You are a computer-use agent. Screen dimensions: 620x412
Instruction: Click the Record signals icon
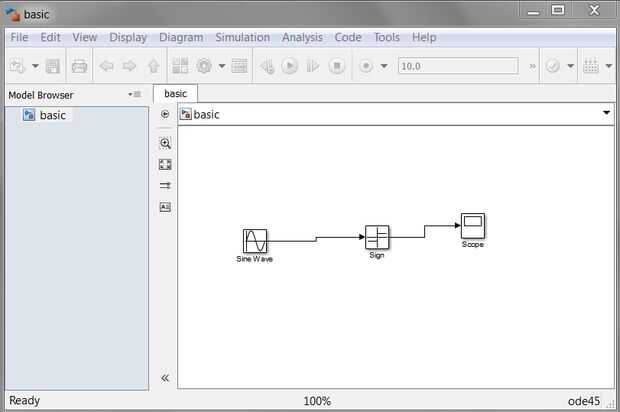tap(366, 66)
